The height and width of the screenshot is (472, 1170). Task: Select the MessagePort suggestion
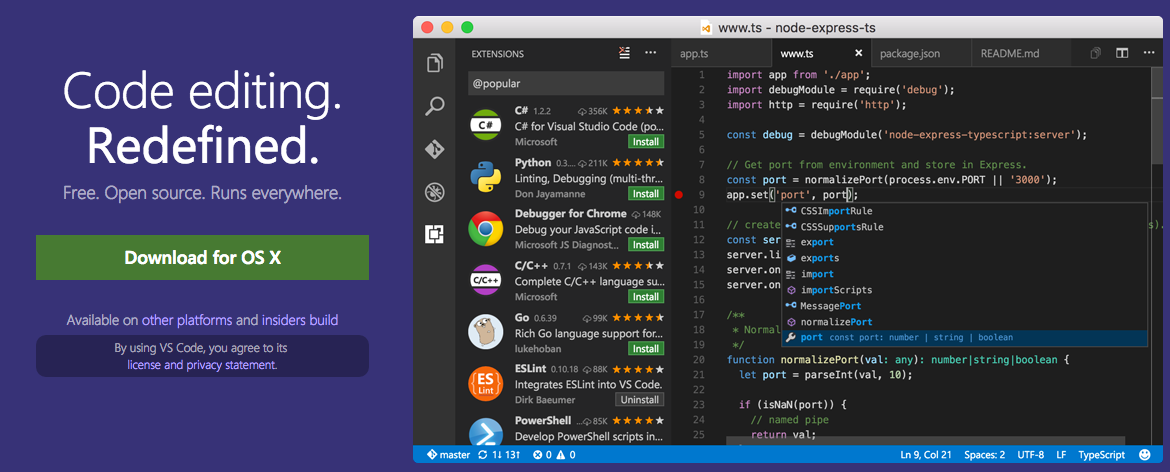point(965,306)
